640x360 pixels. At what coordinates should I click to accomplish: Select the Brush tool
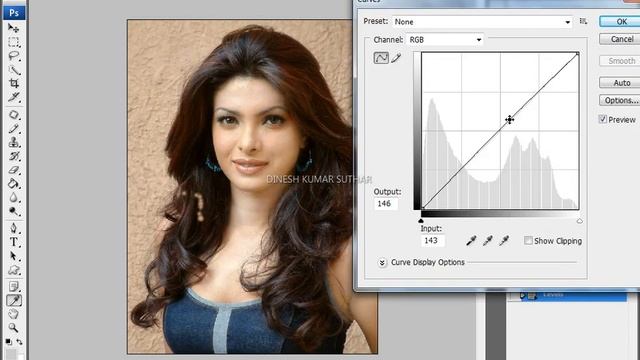coord(13,129)
